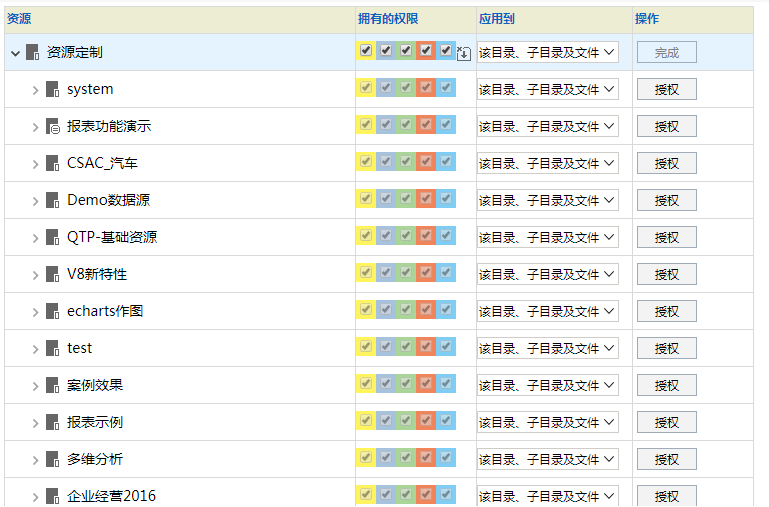769x507 pixels.
Task: Expand the QTP-基础资源 tree node
Action: (35, 238)
